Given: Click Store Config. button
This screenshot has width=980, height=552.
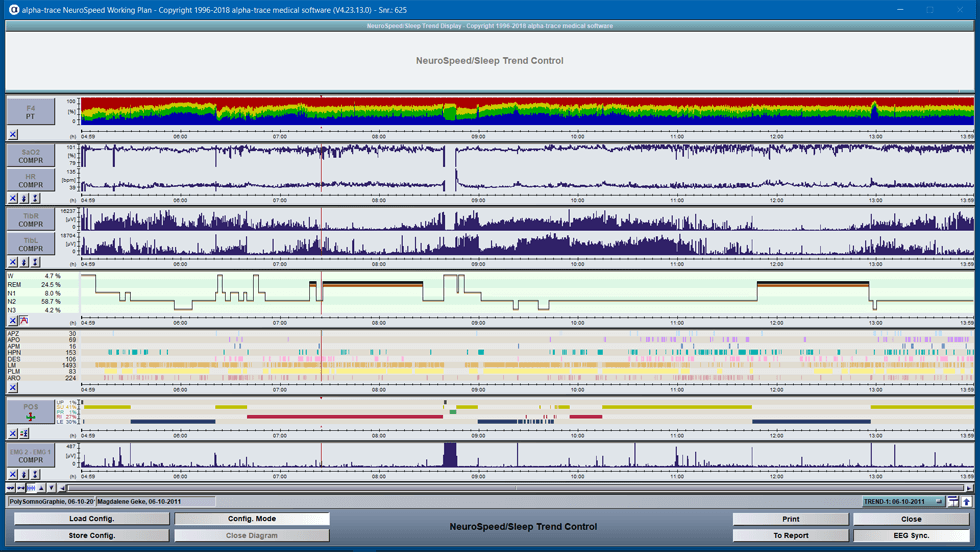Looking at the screenshot, I should pyautogui.click(x=92, y=536).
